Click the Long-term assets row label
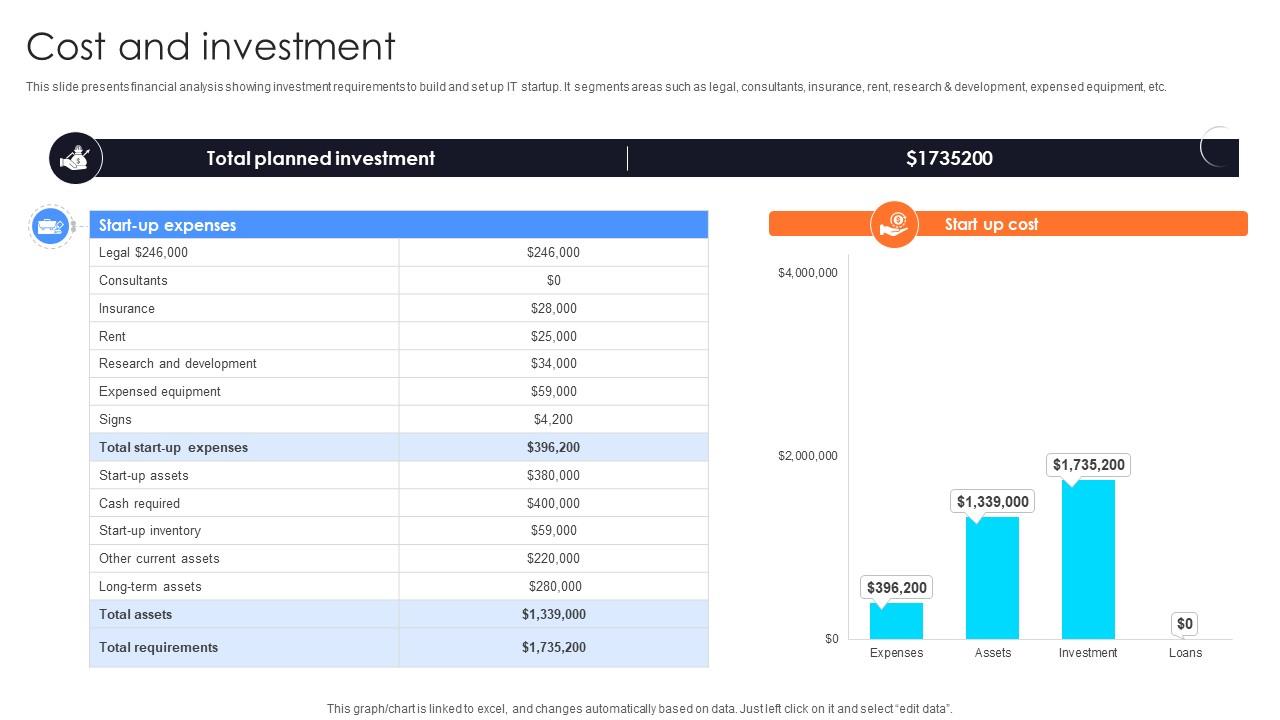1280x720 pixels. point(150,587)
